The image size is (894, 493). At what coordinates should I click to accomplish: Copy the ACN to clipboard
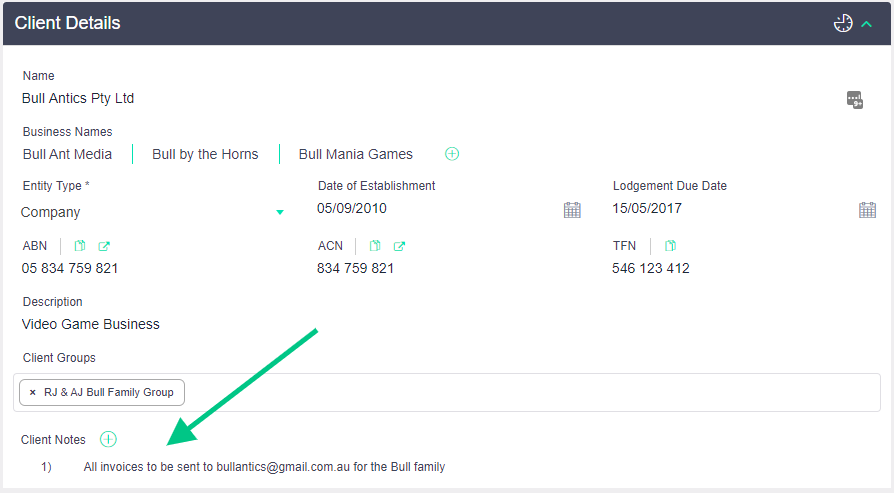[375, 246]
